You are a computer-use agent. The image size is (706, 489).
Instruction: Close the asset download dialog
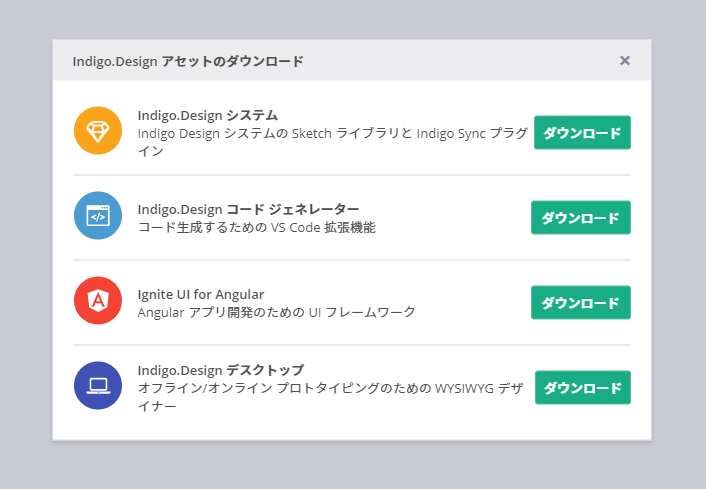[625, 61]
